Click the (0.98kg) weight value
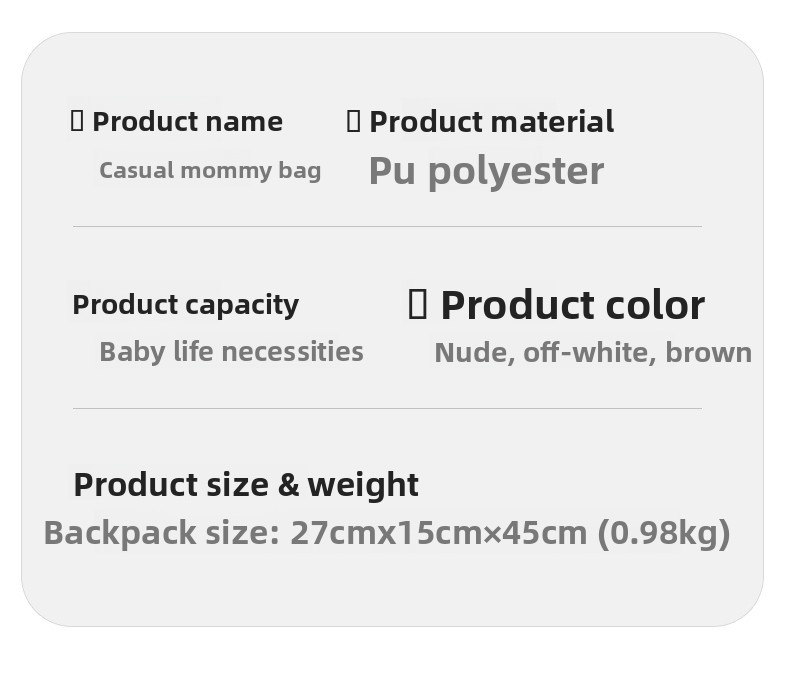 point(663,532)
